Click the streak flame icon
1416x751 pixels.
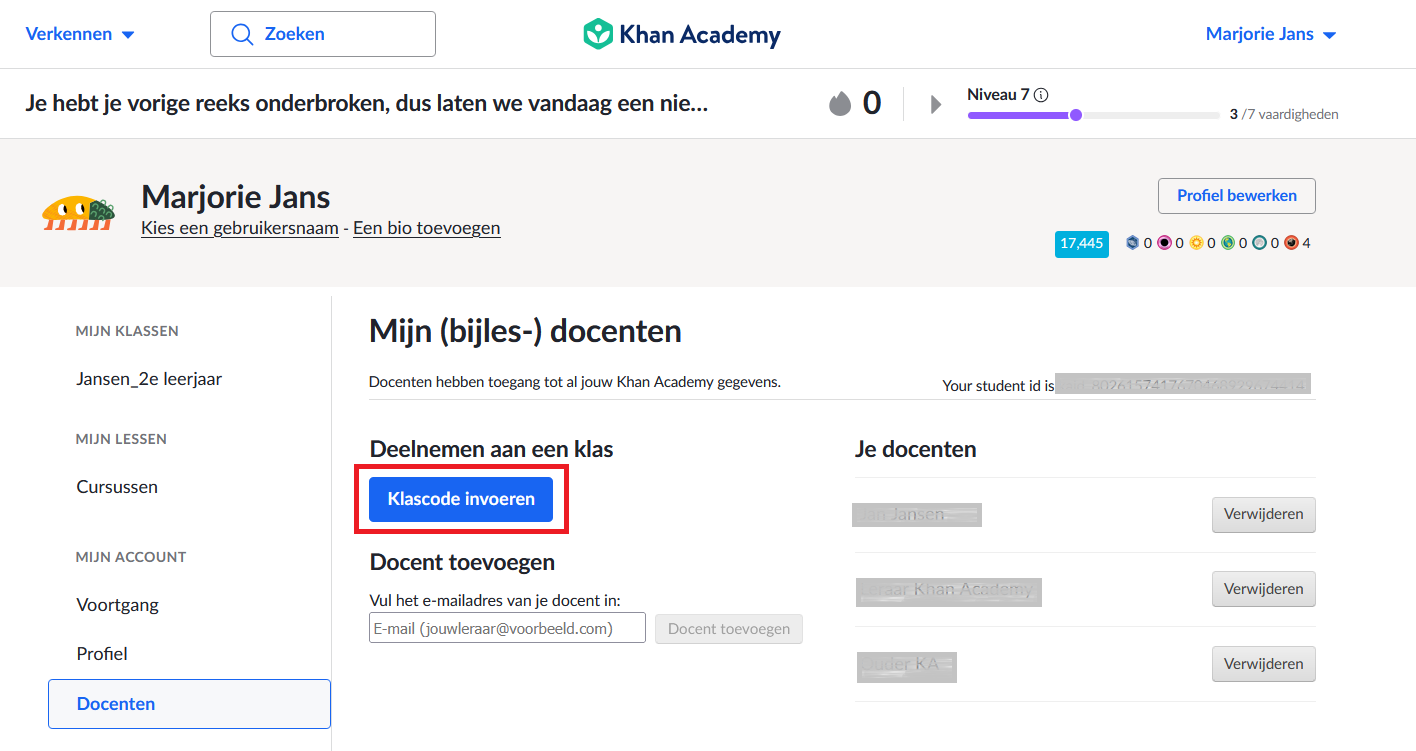pos(840,103)
